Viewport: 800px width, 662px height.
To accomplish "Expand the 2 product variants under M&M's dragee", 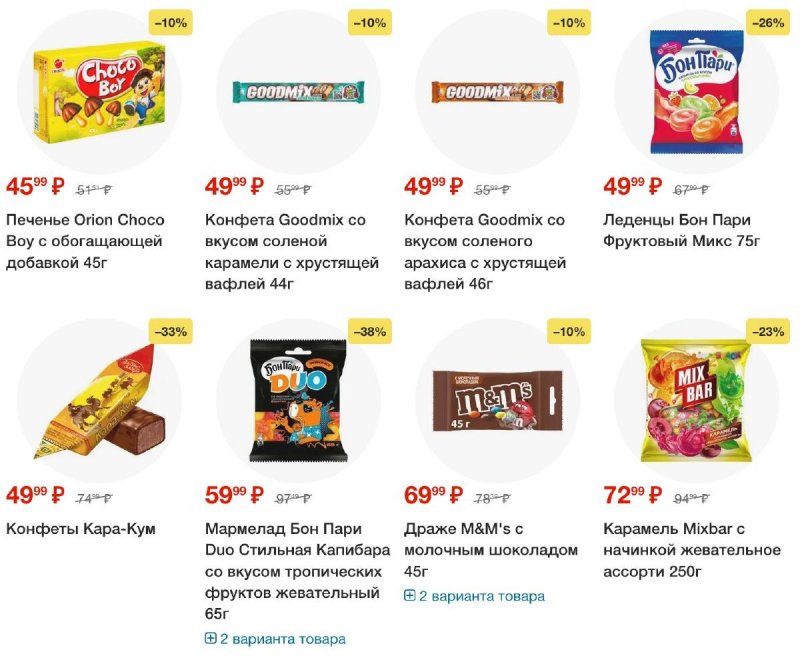I will [474, 596].
